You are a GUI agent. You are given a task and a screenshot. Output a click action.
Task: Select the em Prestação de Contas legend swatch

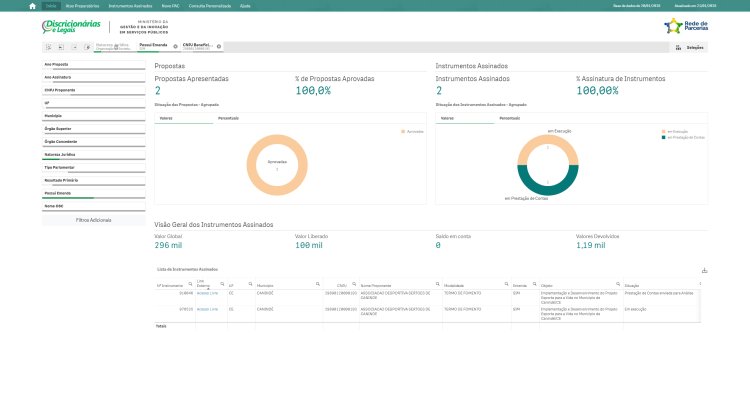(x=663, y=137)
